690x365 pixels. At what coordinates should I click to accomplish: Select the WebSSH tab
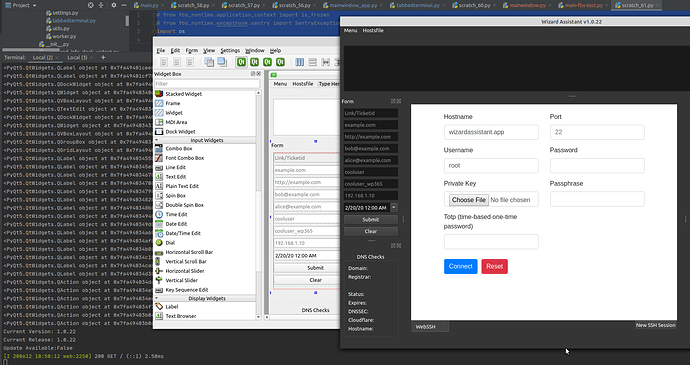[430, 327]
